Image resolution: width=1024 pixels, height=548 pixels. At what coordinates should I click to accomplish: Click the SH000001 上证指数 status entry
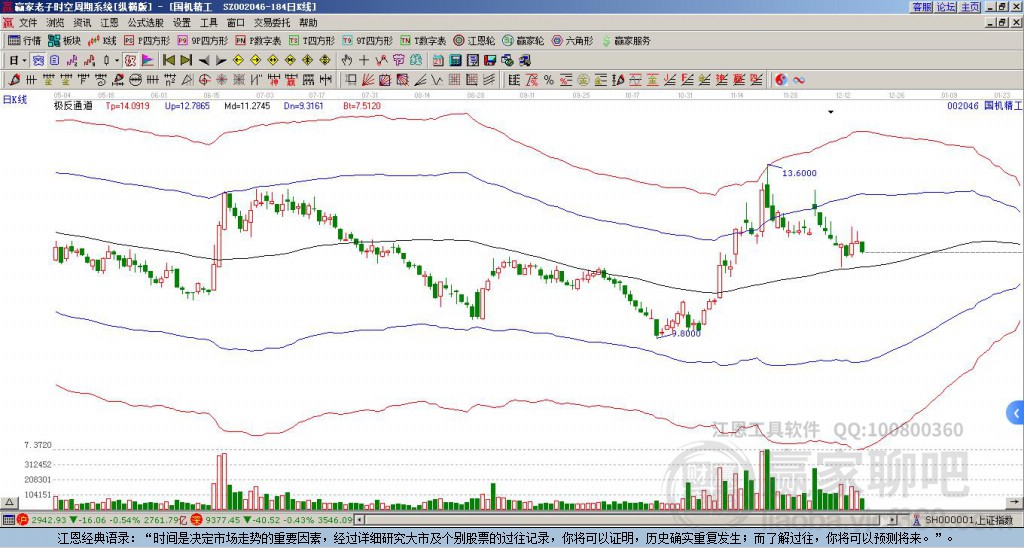tap(964, 520)
